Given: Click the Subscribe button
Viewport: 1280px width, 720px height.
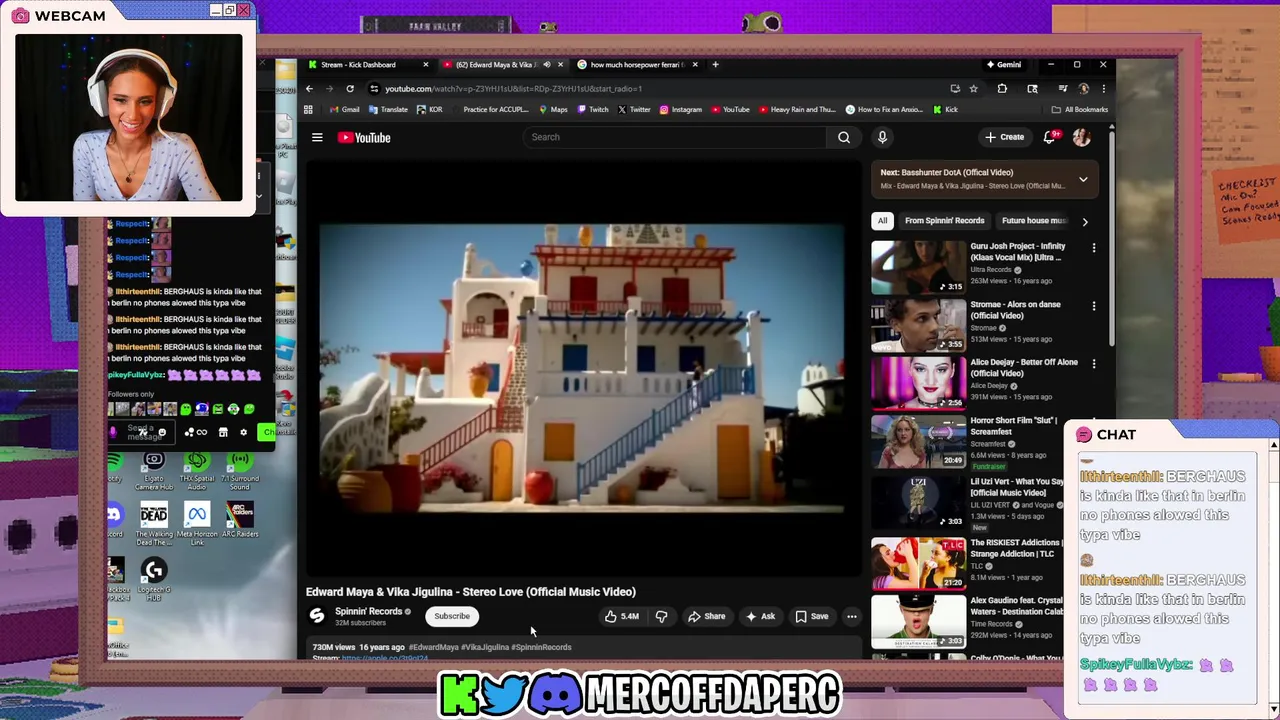Looking at the screenshot, I should [452, 616].
